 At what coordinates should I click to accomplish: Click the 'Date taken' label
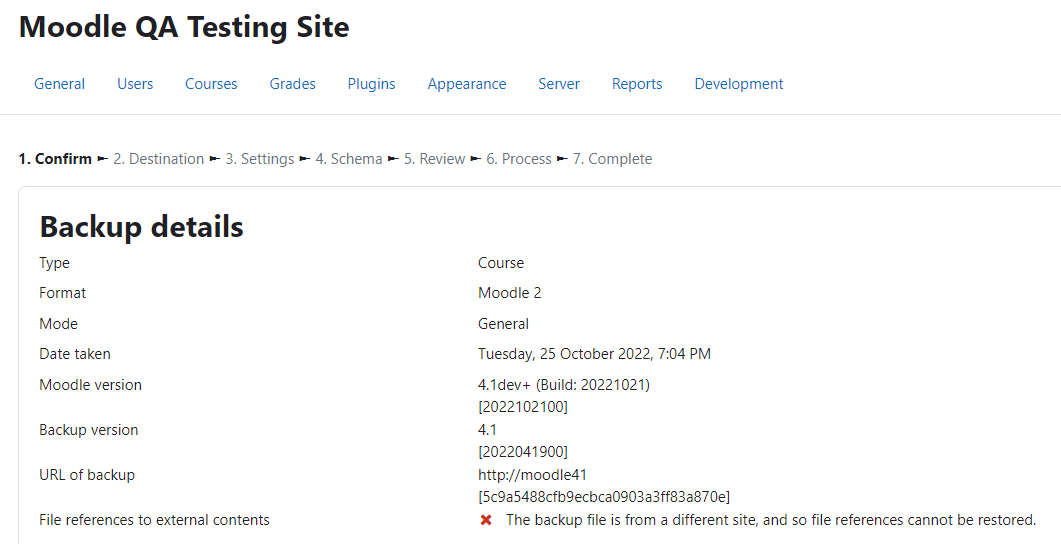(74, 354)
